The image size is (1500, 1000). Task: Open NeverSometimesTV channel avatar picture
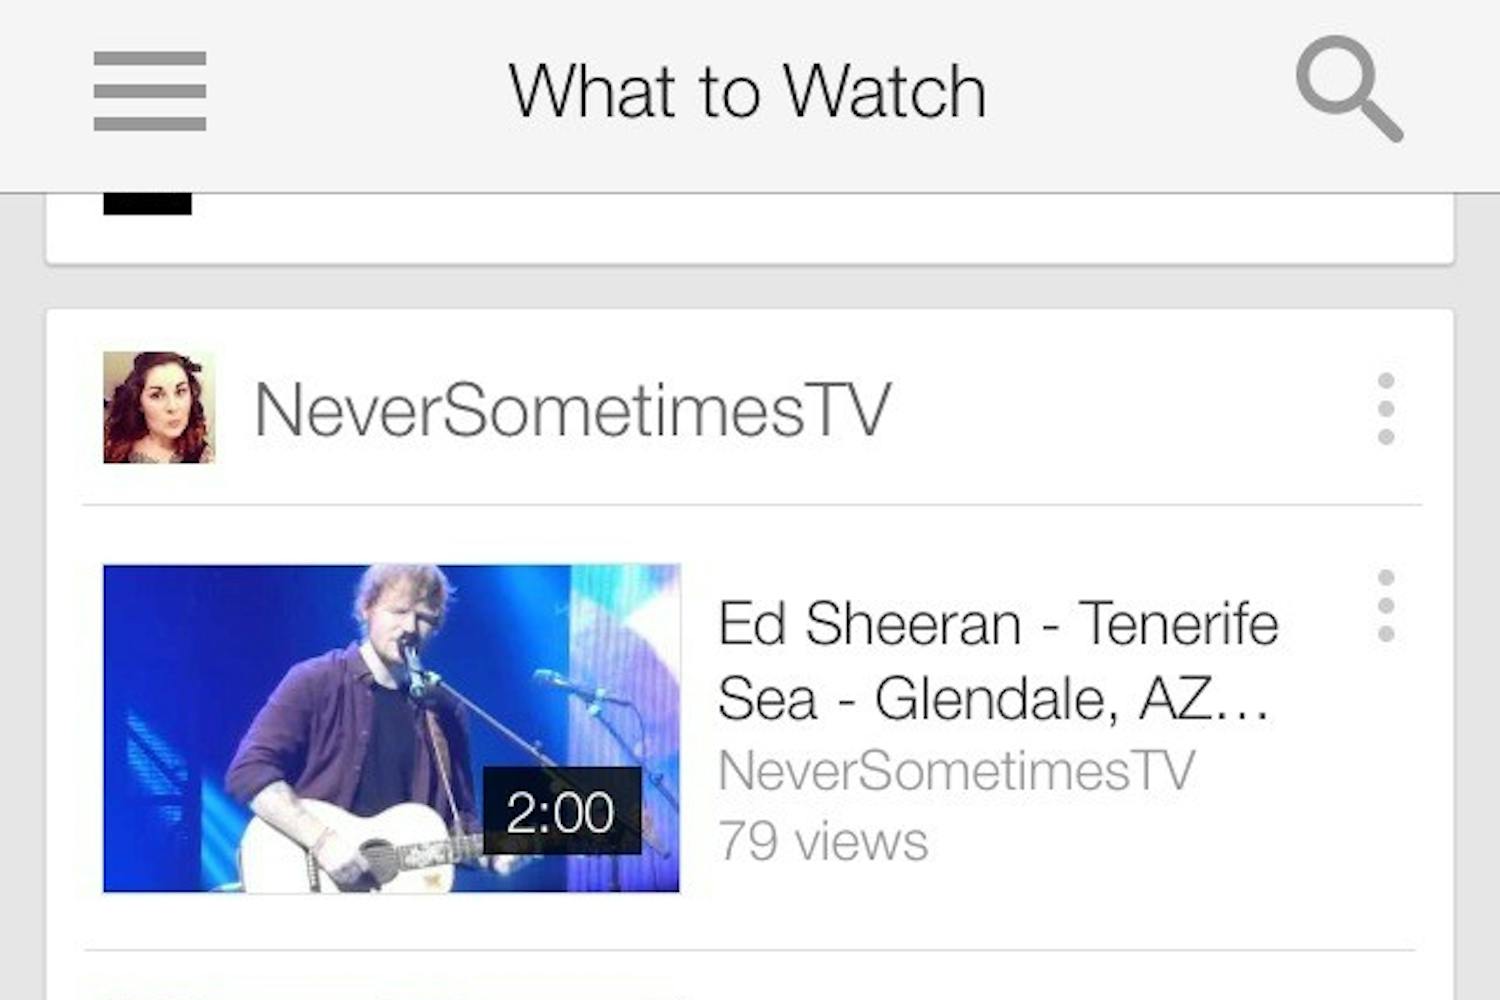[x=159, y=407]
